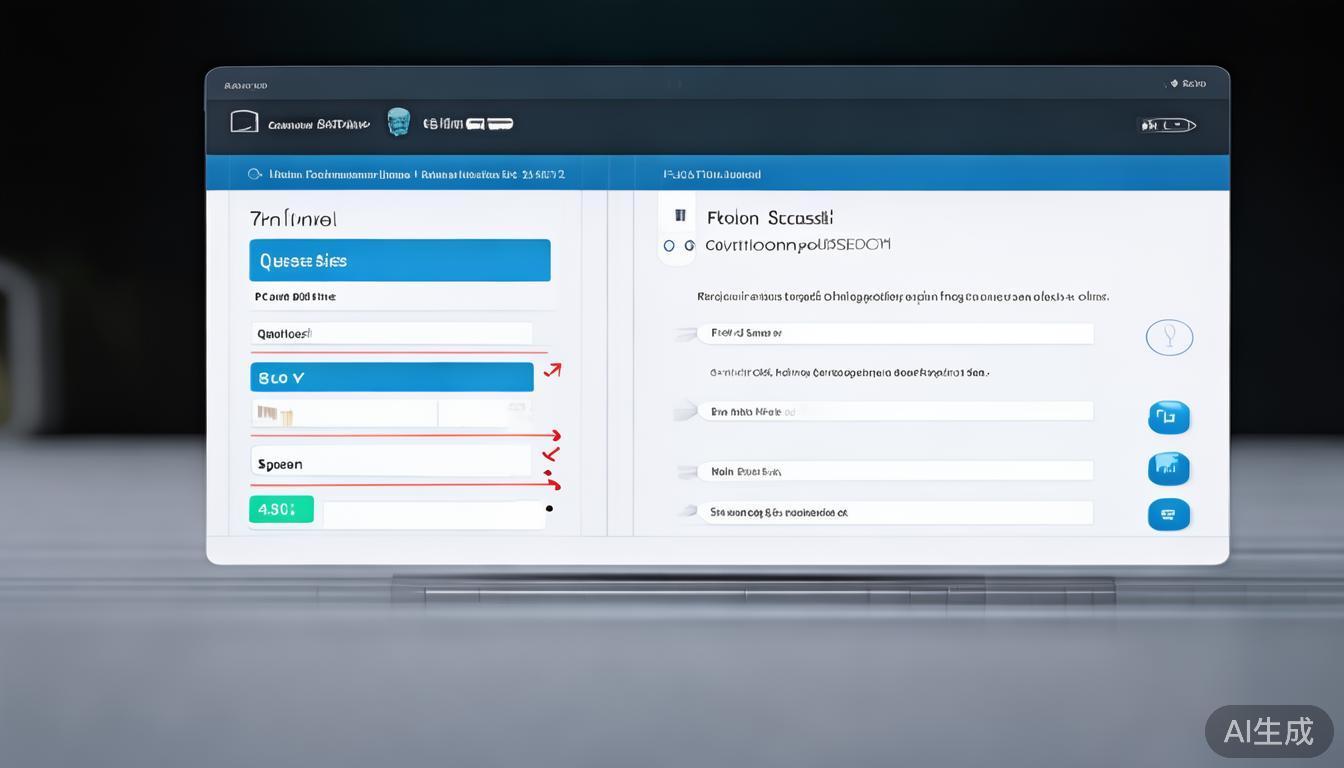Select the shield icon in the title bar
Image resolution: width=1344 pixels, height=768 pixels.
pos(1175,84)
